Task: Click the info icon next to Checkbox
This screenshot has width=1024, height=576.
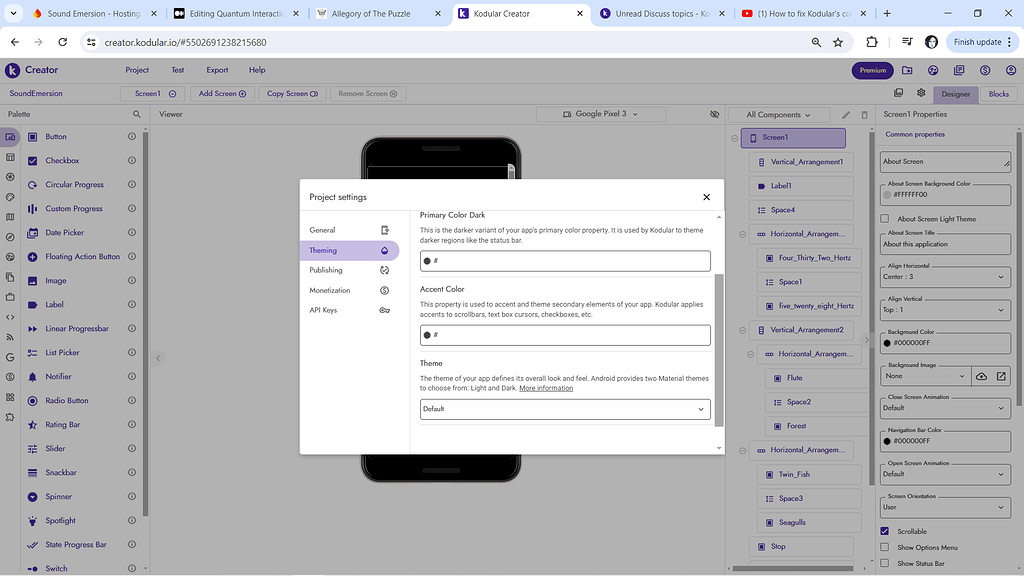Action: click(x=132, y=161)
